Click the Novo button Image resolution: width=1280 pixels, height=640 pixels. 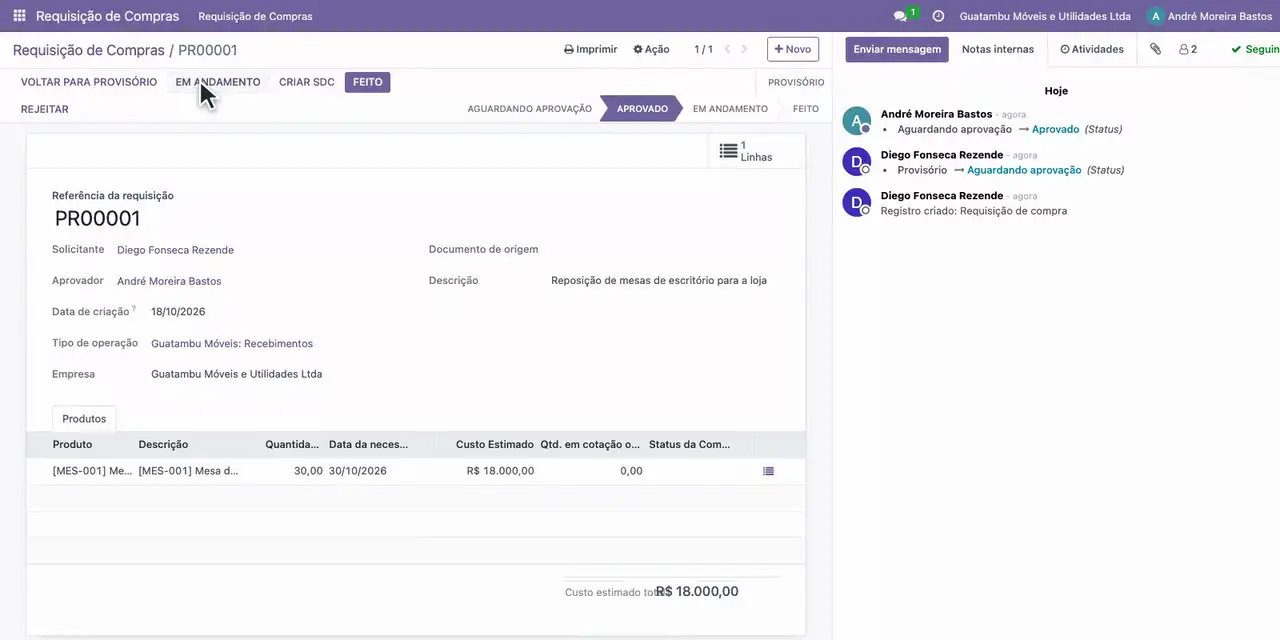[x=793, y=49]
